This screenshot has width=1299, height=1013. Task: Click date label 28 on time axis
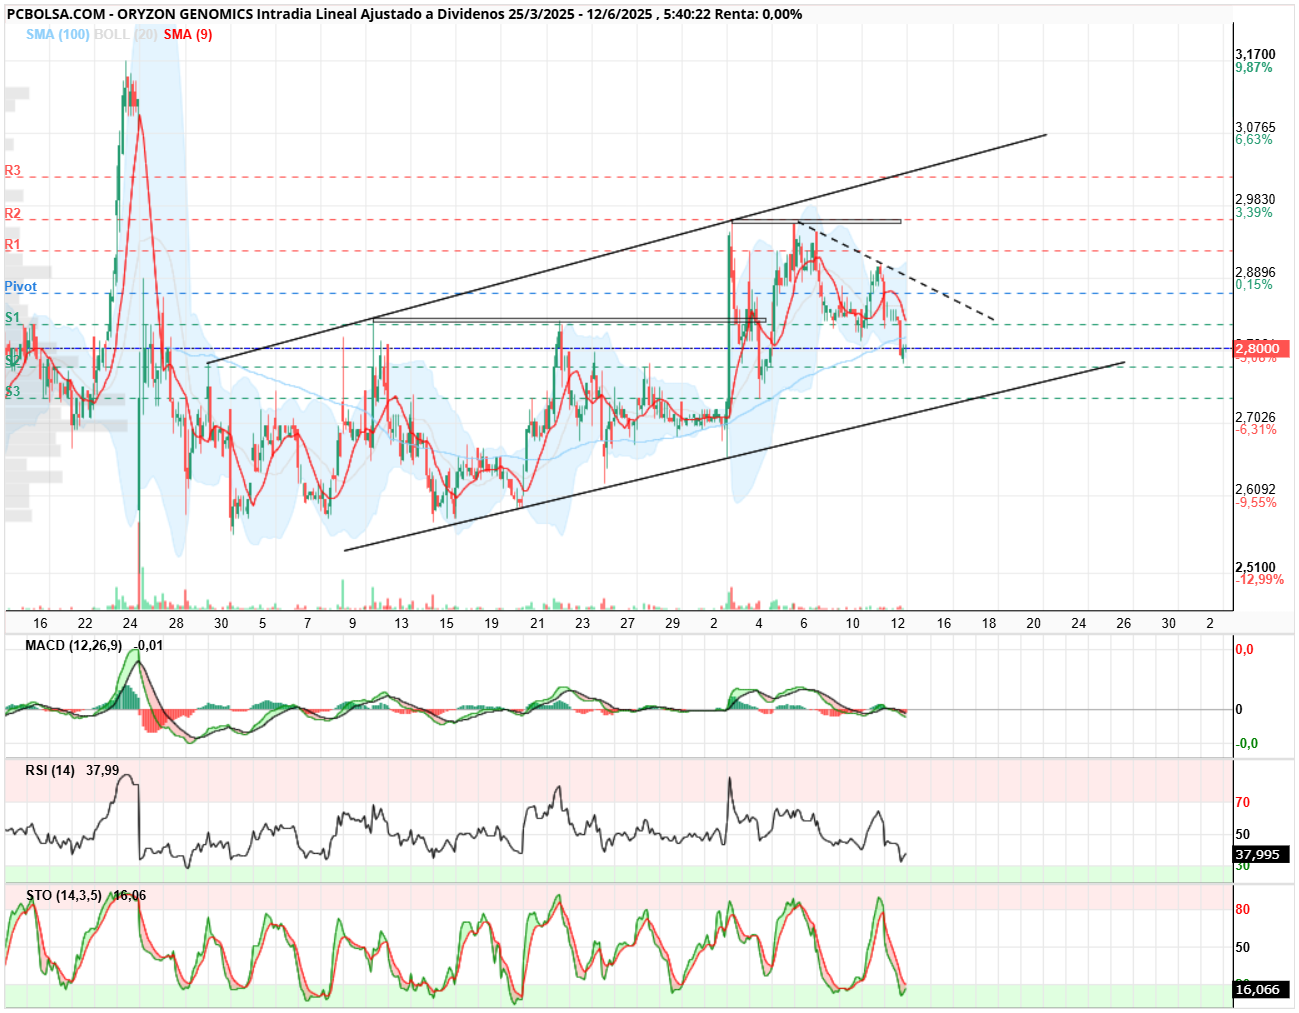[x=176, y=624]
